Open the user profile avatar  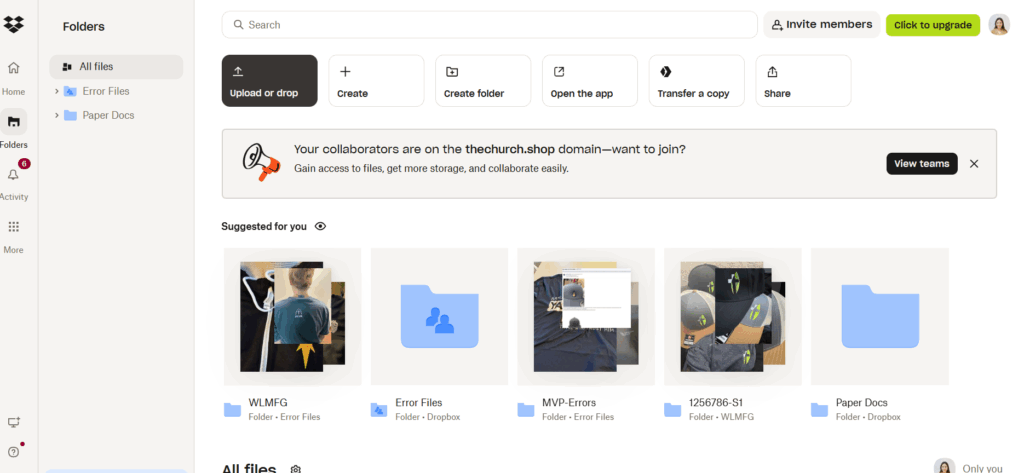[x=998, y=25]
